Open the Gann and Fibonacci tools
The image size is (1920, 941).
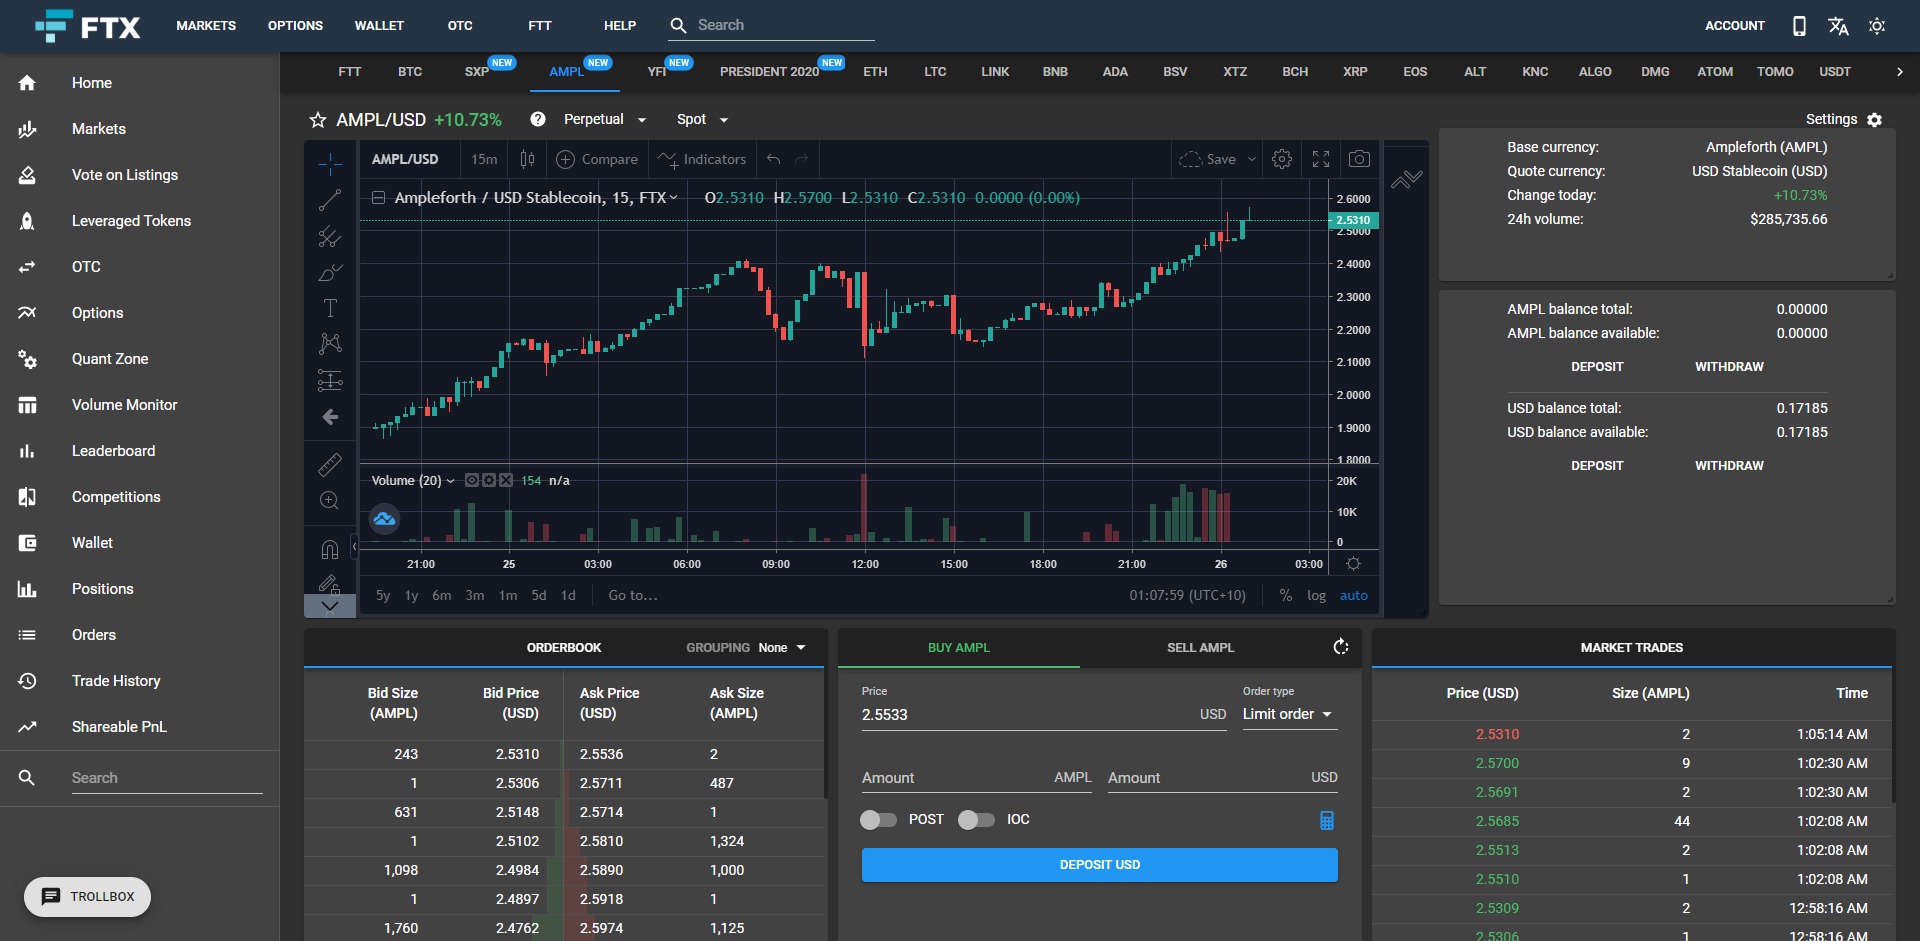click(330, 236)
